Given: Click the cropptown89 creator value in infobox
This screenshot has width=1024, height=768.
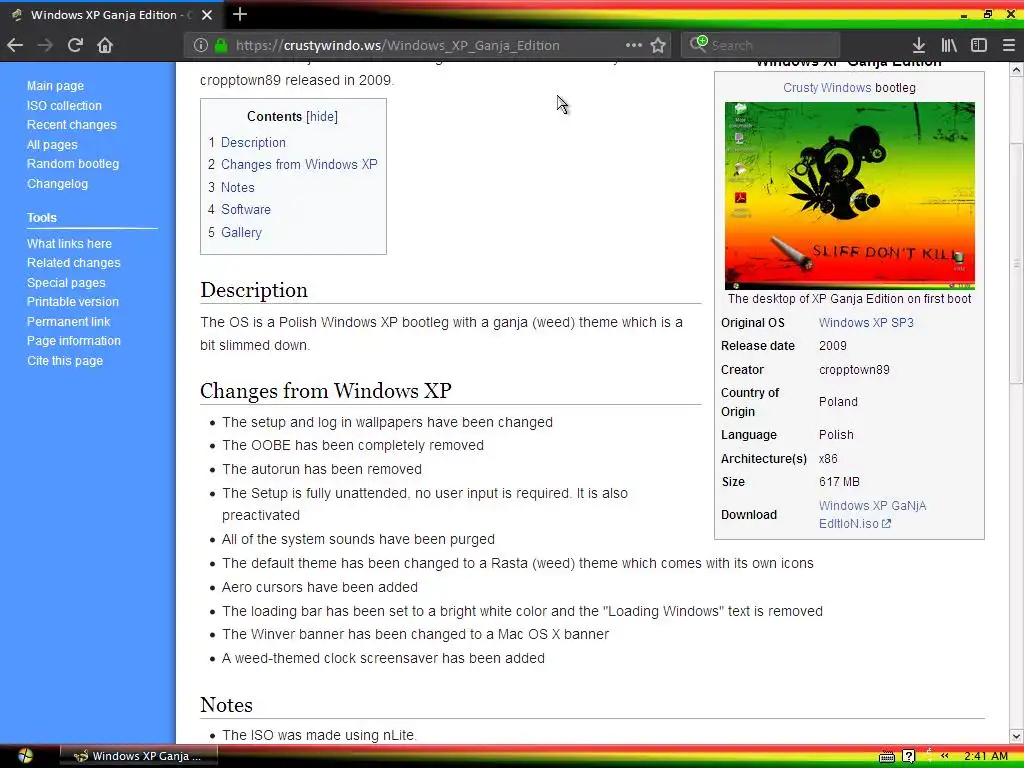Looking at the screenshot, I should (854, 370).
